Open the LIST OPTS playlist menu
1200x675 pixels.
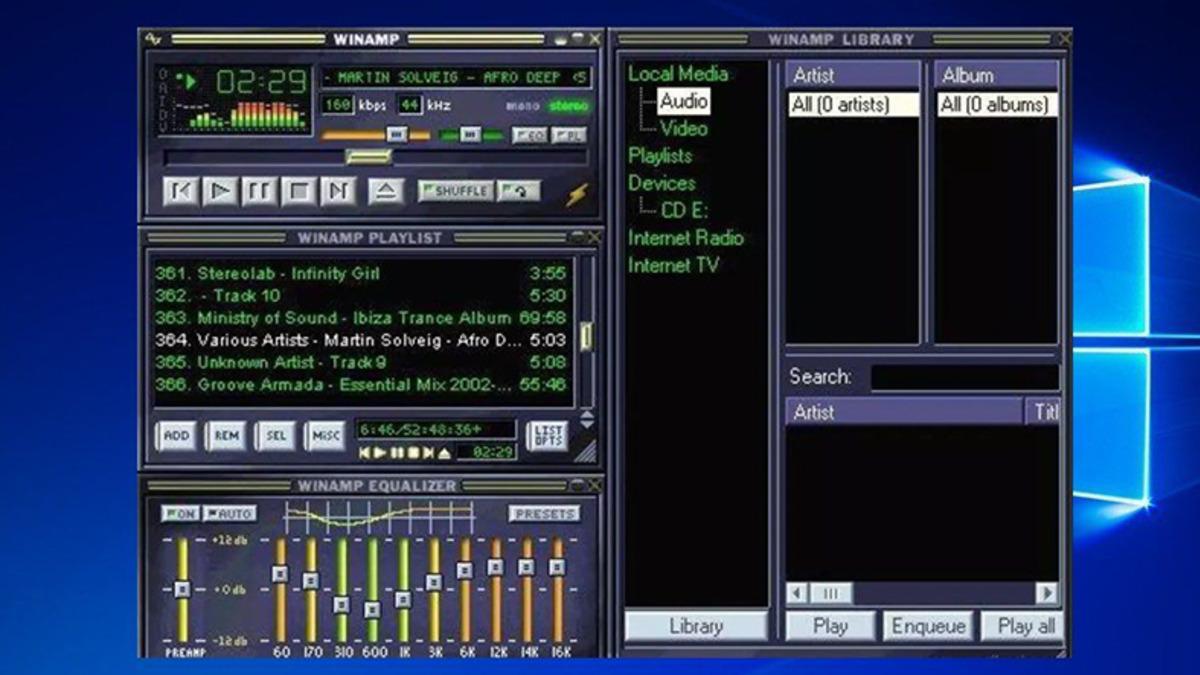pos(547,436)
